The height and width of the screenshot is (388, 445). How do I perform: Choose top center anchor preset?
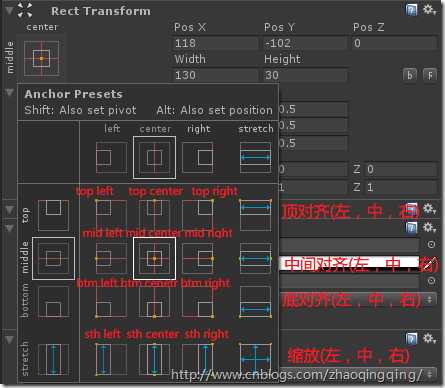click(x=154, y=215)
